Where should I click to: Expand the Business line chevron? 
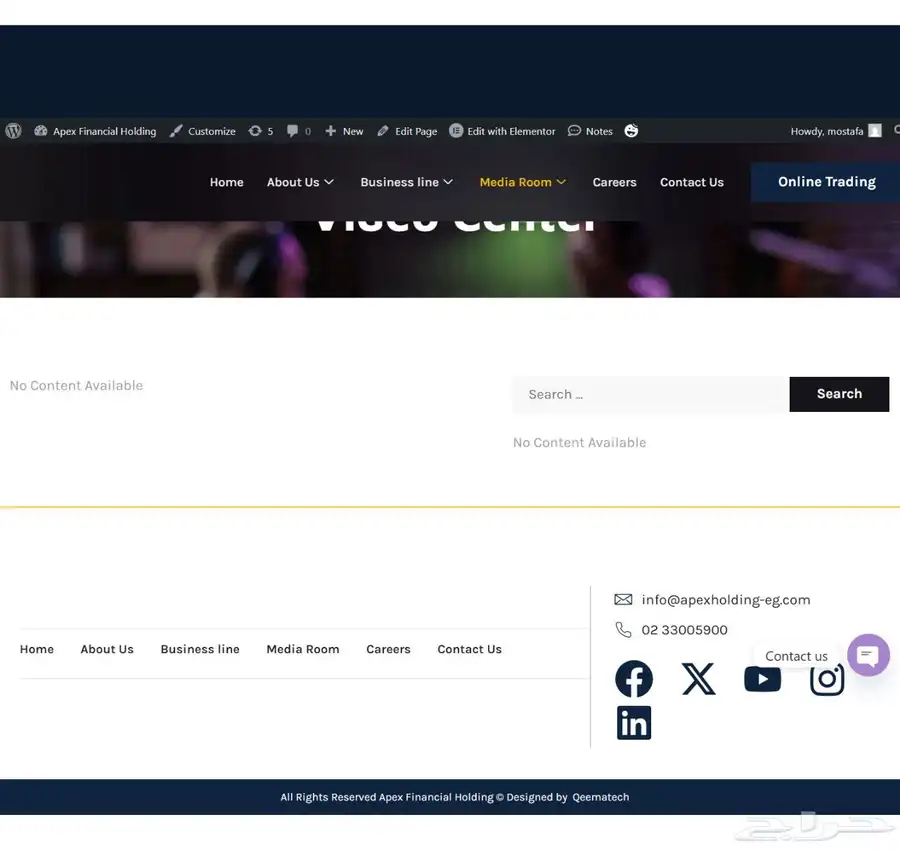pos(448,182)
